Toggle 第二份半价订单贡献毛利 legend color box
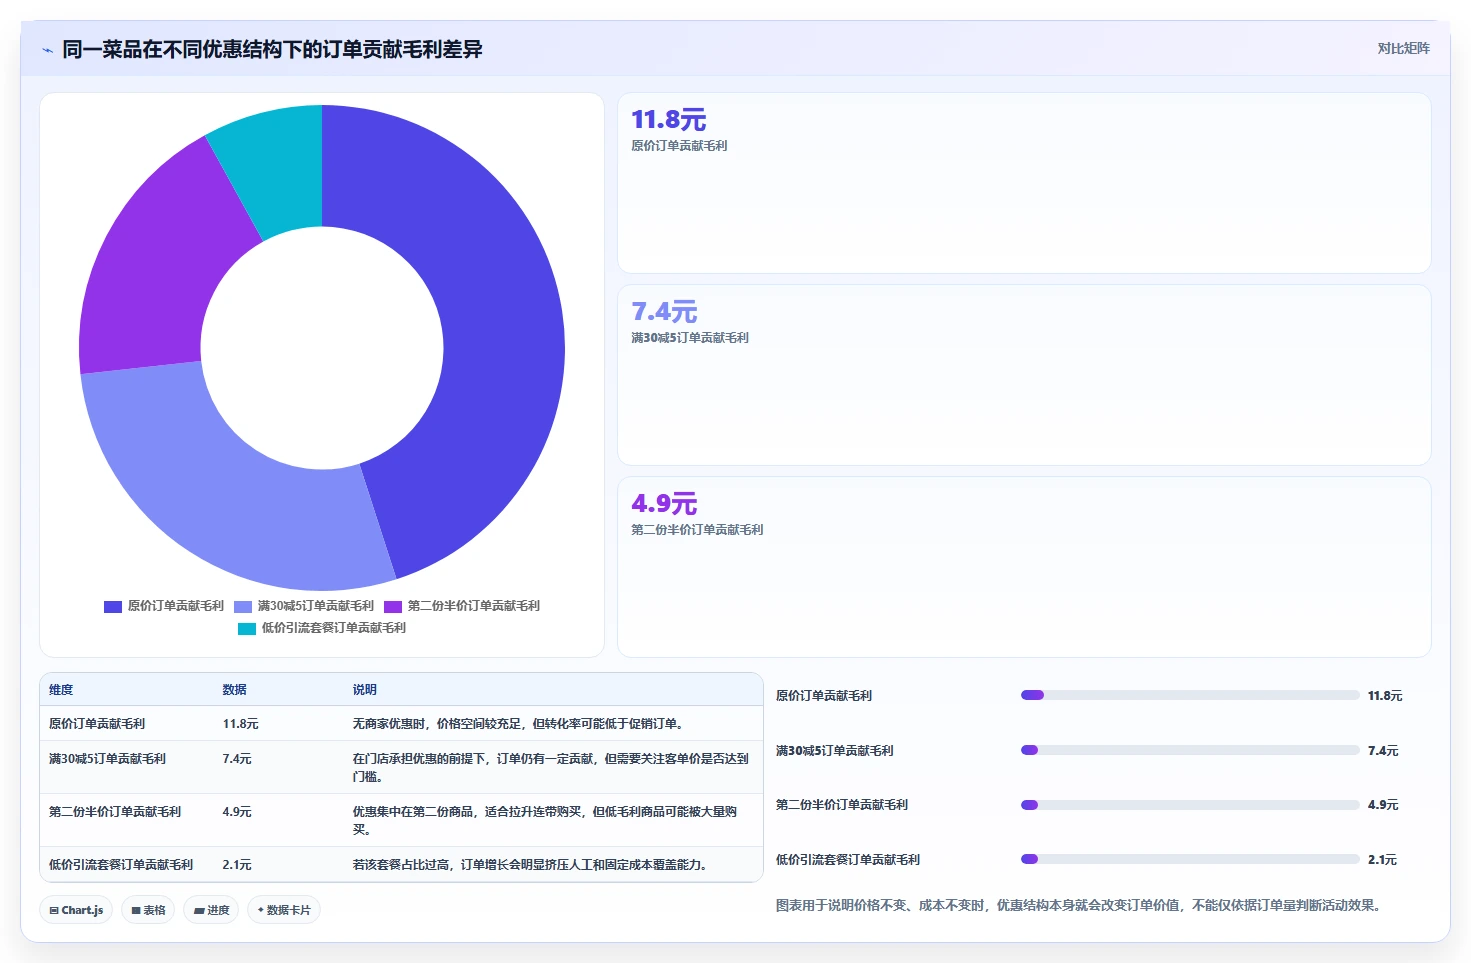 (x=393, y=606)
